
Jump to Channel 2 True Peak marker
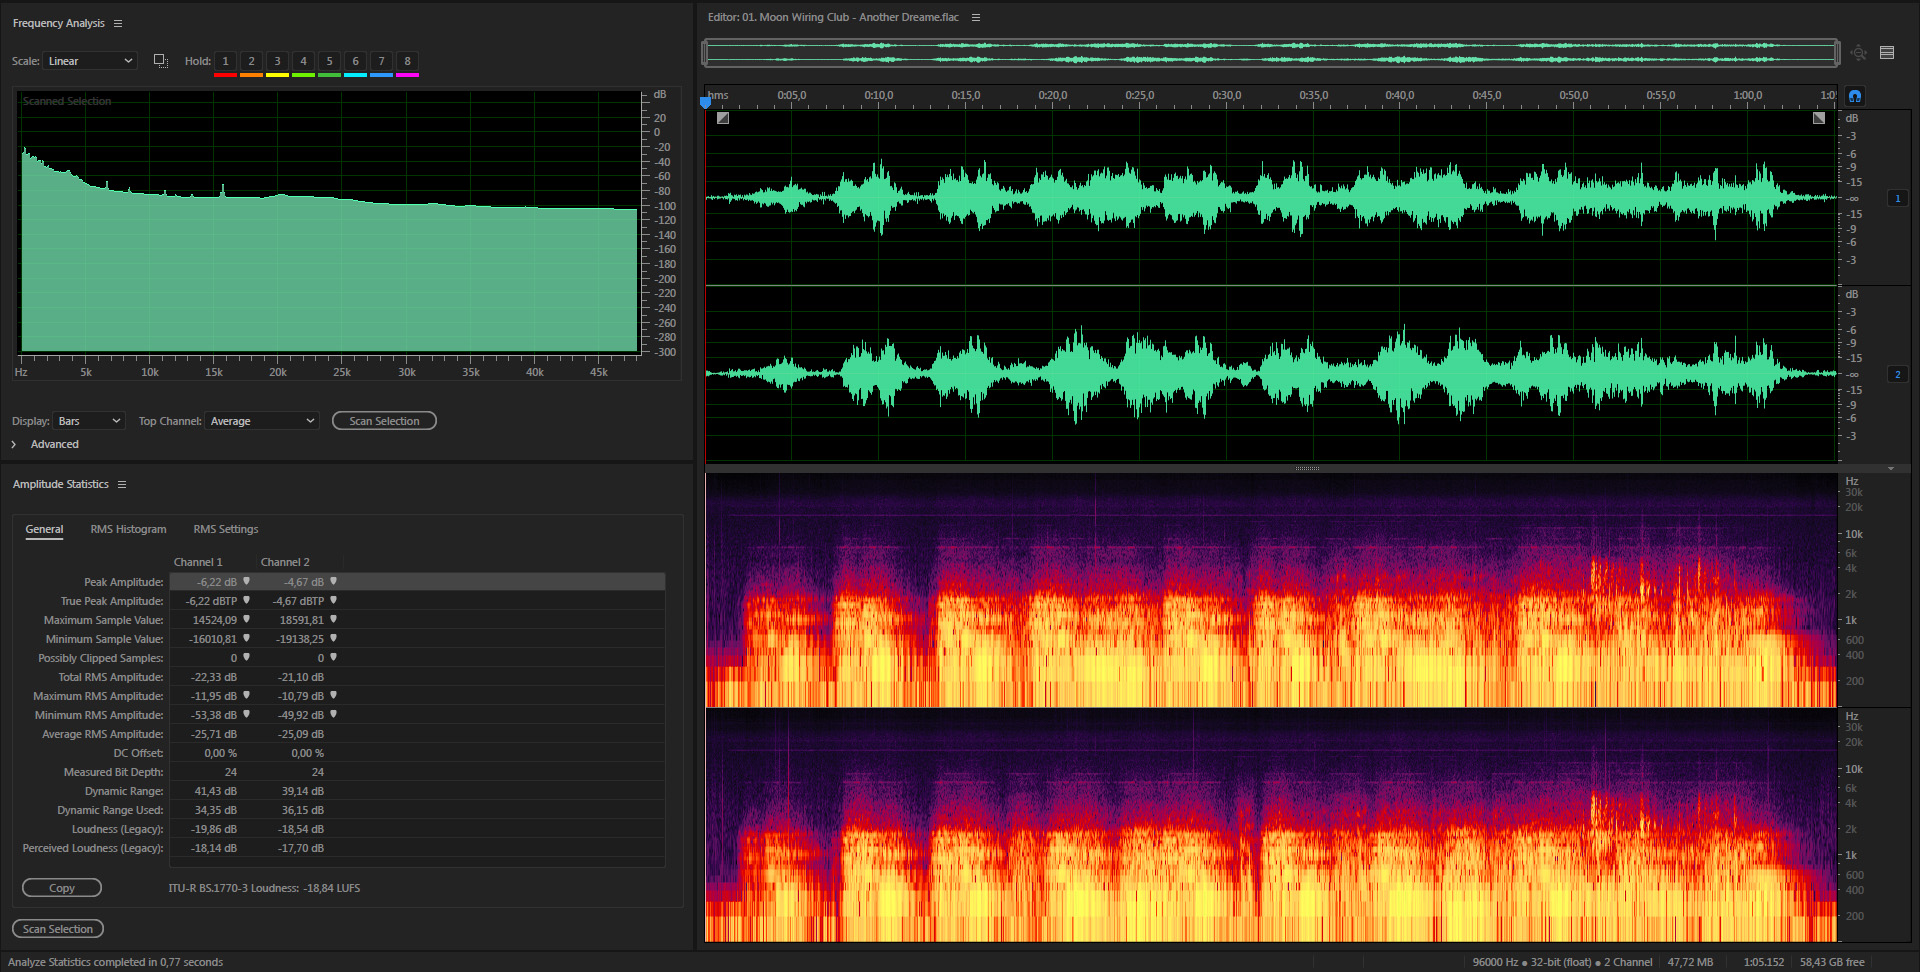[333, 600]
